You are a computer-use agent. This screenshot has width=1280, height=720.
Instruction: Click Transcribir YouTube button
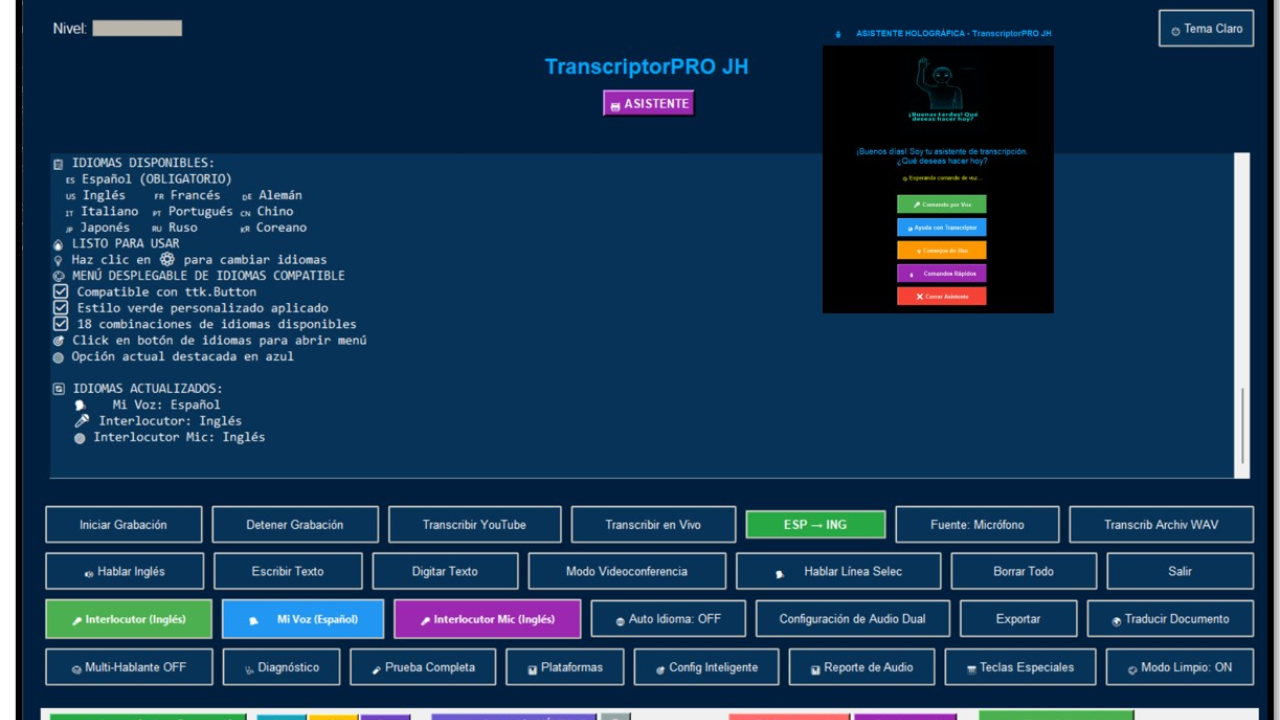[x=474, y=524]
